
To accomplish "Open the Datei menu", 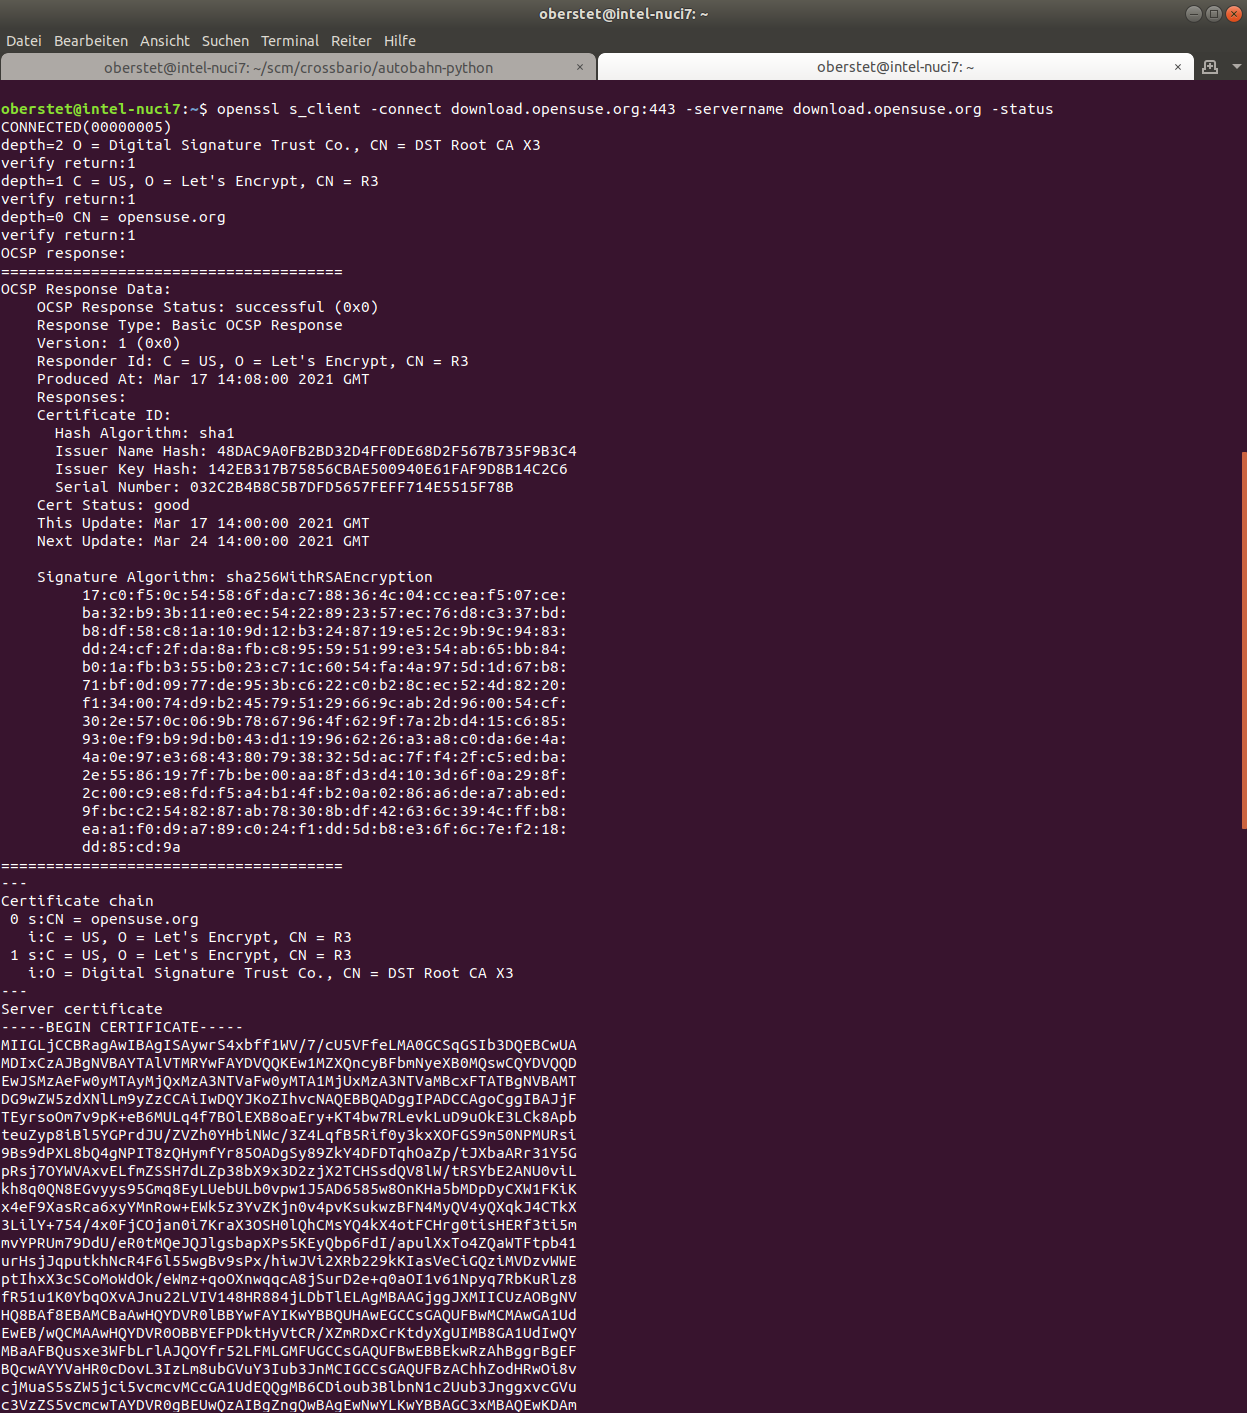I will 23,41.
